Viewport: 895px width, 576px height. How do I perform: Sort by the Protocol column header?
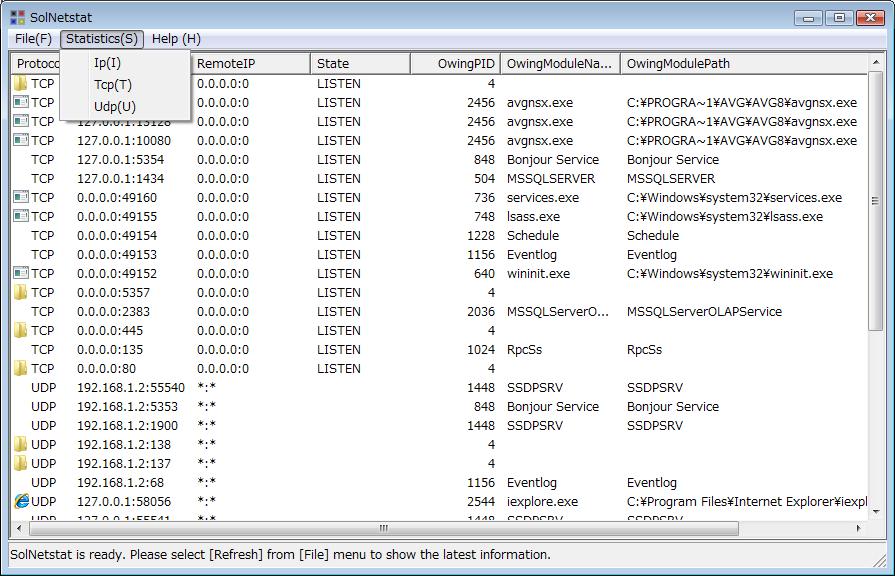[x=37, y=63]
